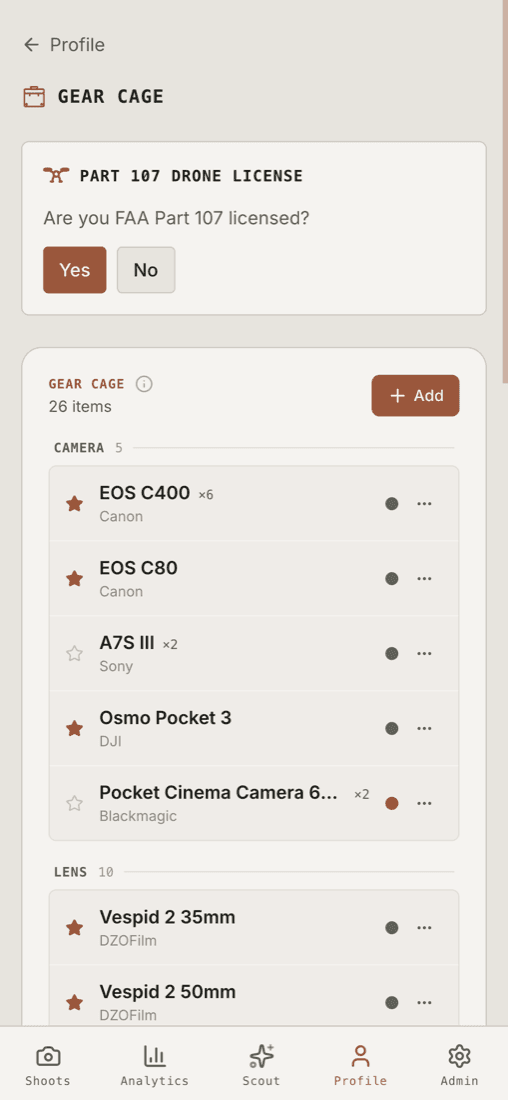Click the Add gear button
Image resolution: width=508 pixels, height=1100 pixels.
click(415, 396)
